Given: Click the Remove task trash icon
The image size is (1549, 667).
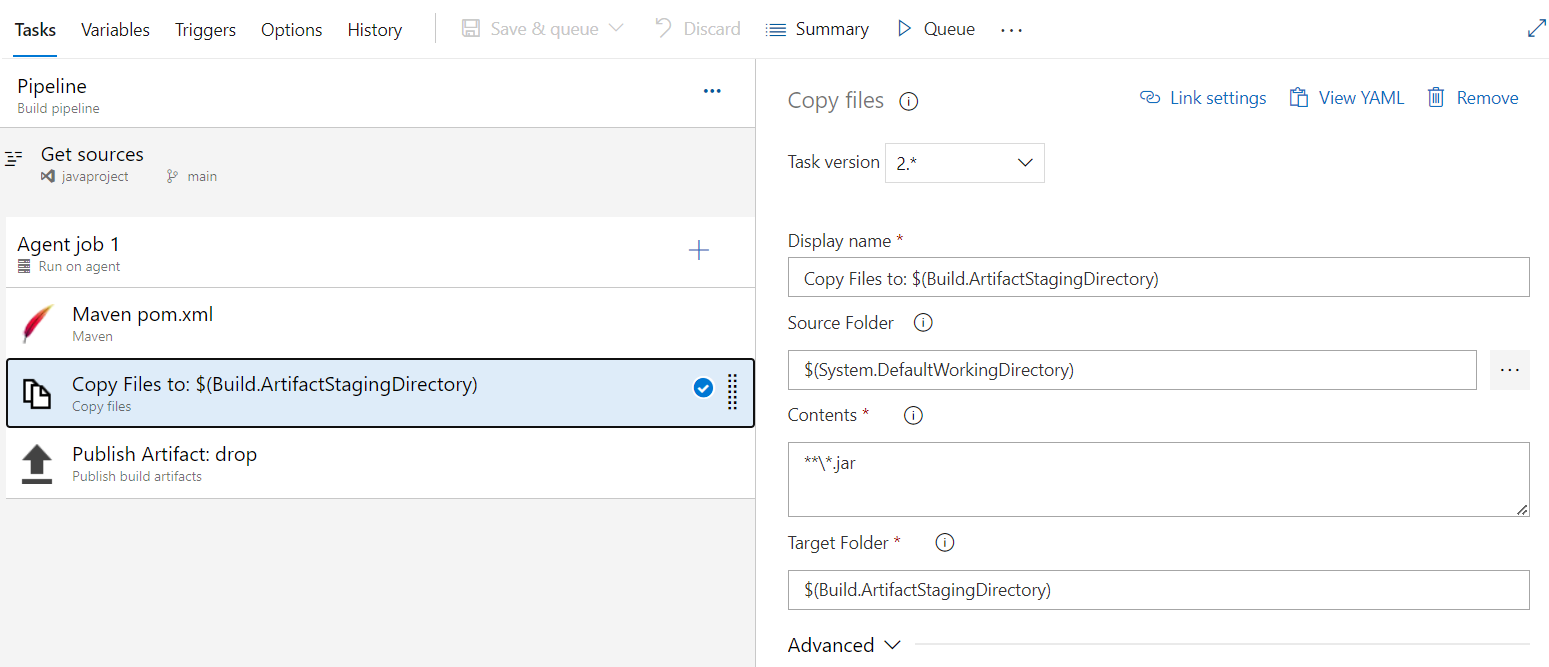Looking at the screenshot, I should coord(1436,97).
